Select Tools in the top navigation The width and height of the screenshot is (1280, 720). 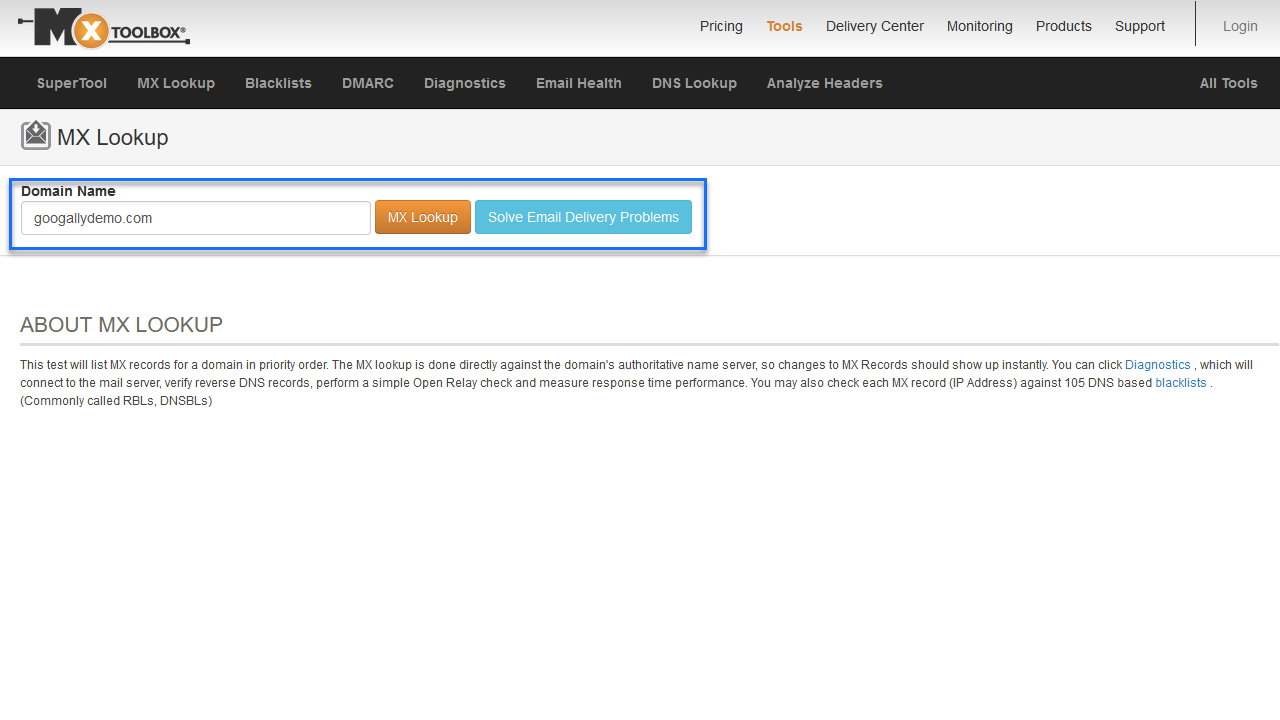coord(784,26)
